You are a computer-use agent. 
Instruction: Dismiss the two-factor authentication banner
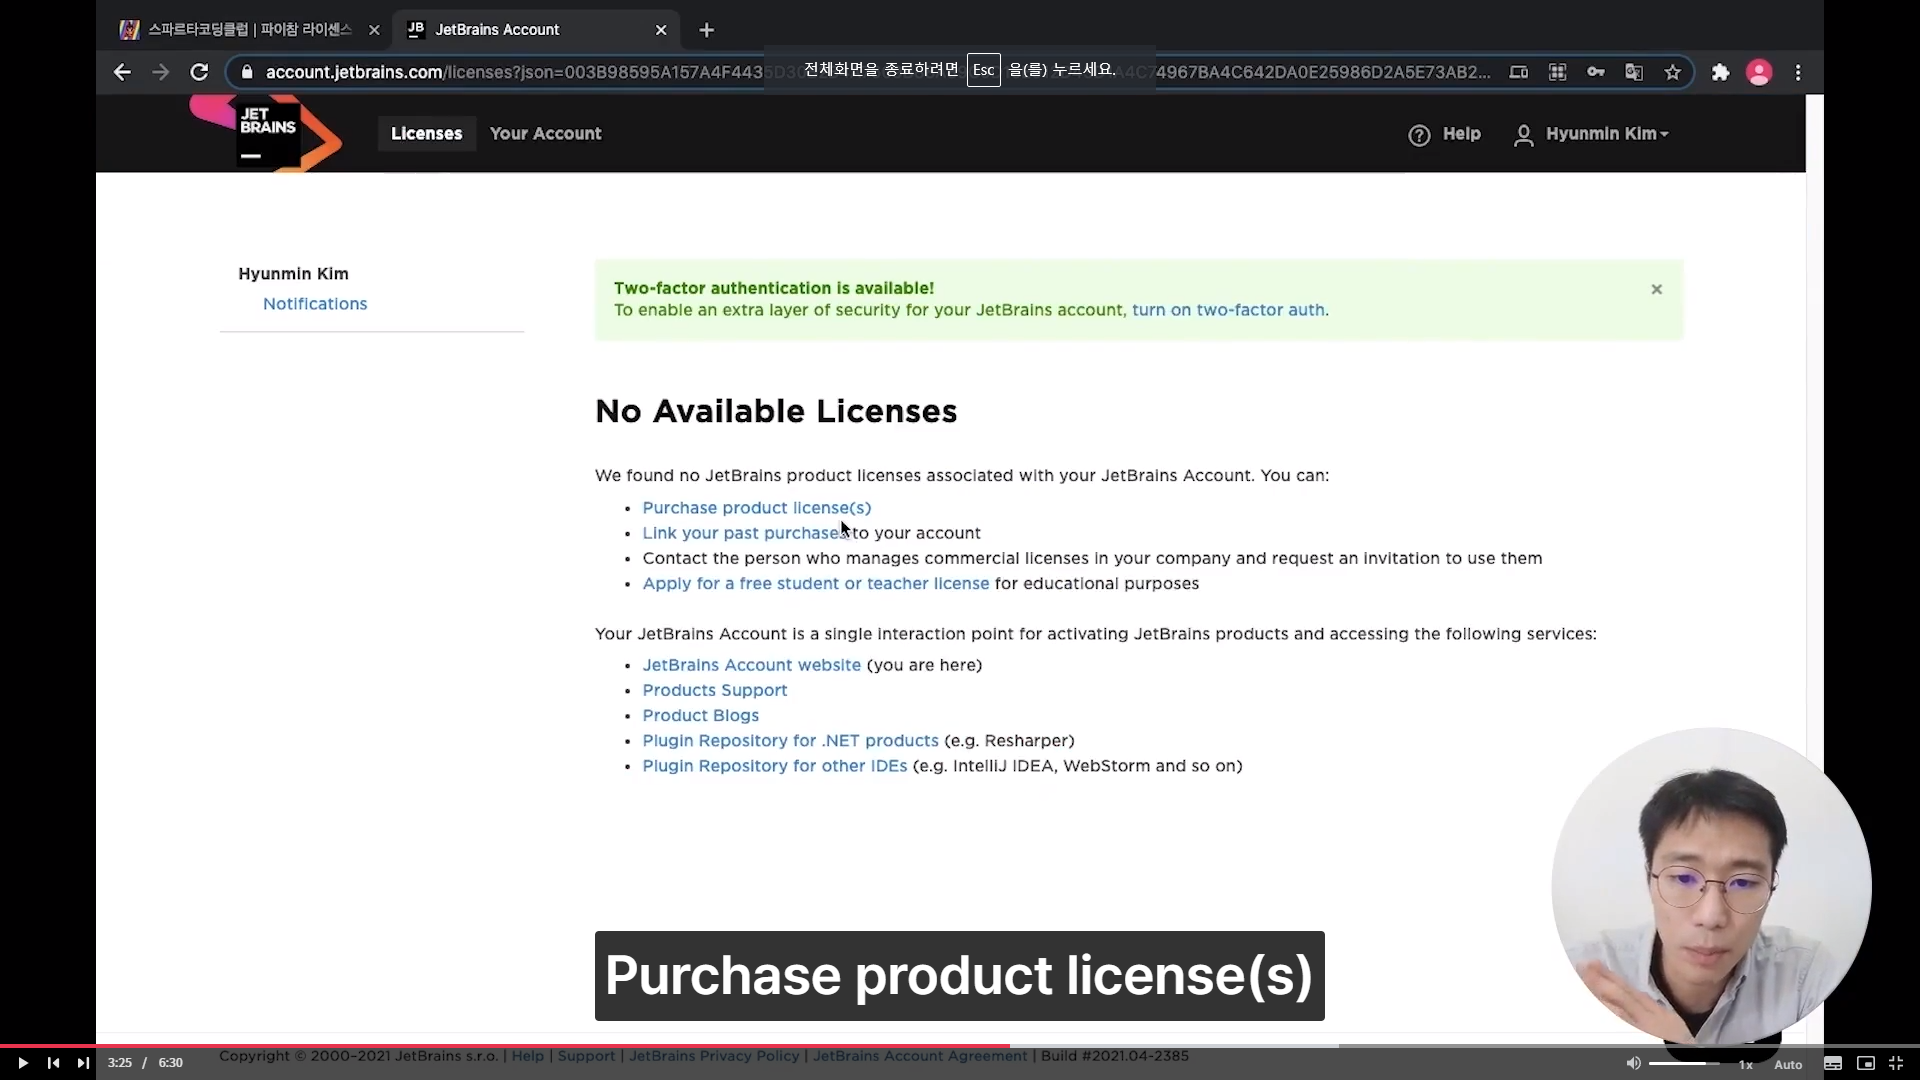(1657, 289)
